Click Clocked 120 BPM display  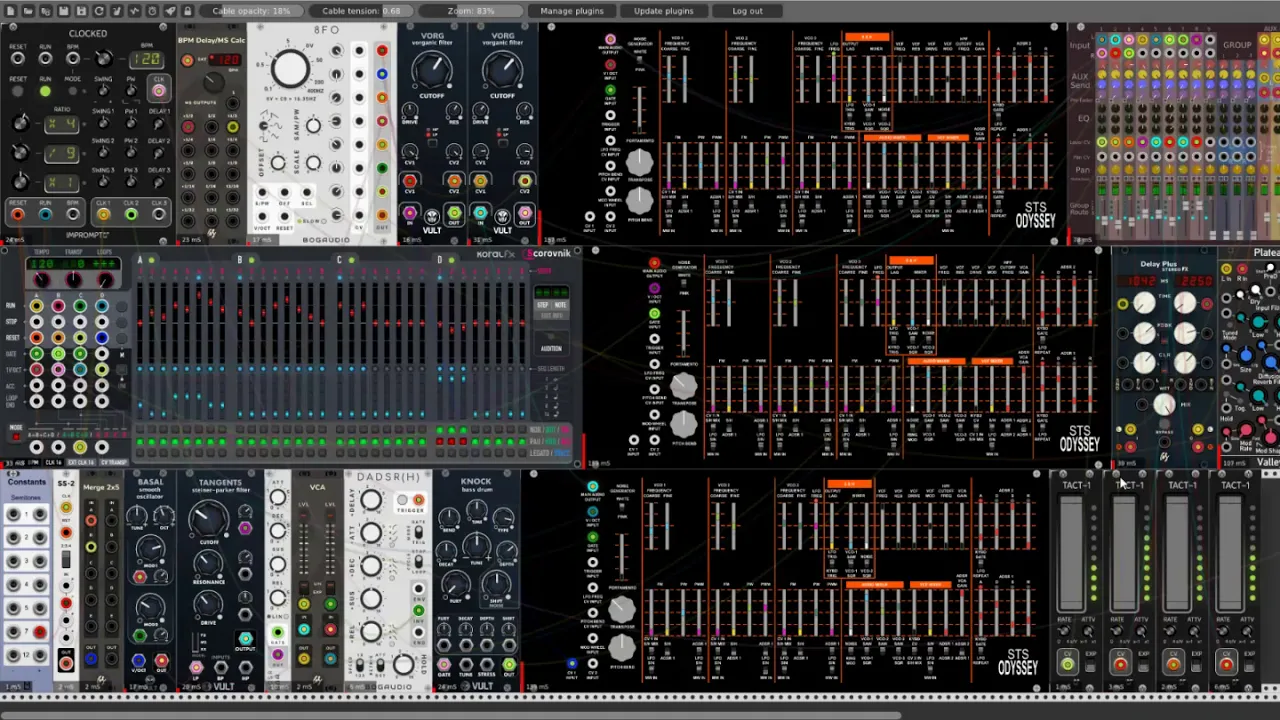click(x=146, y=61)
